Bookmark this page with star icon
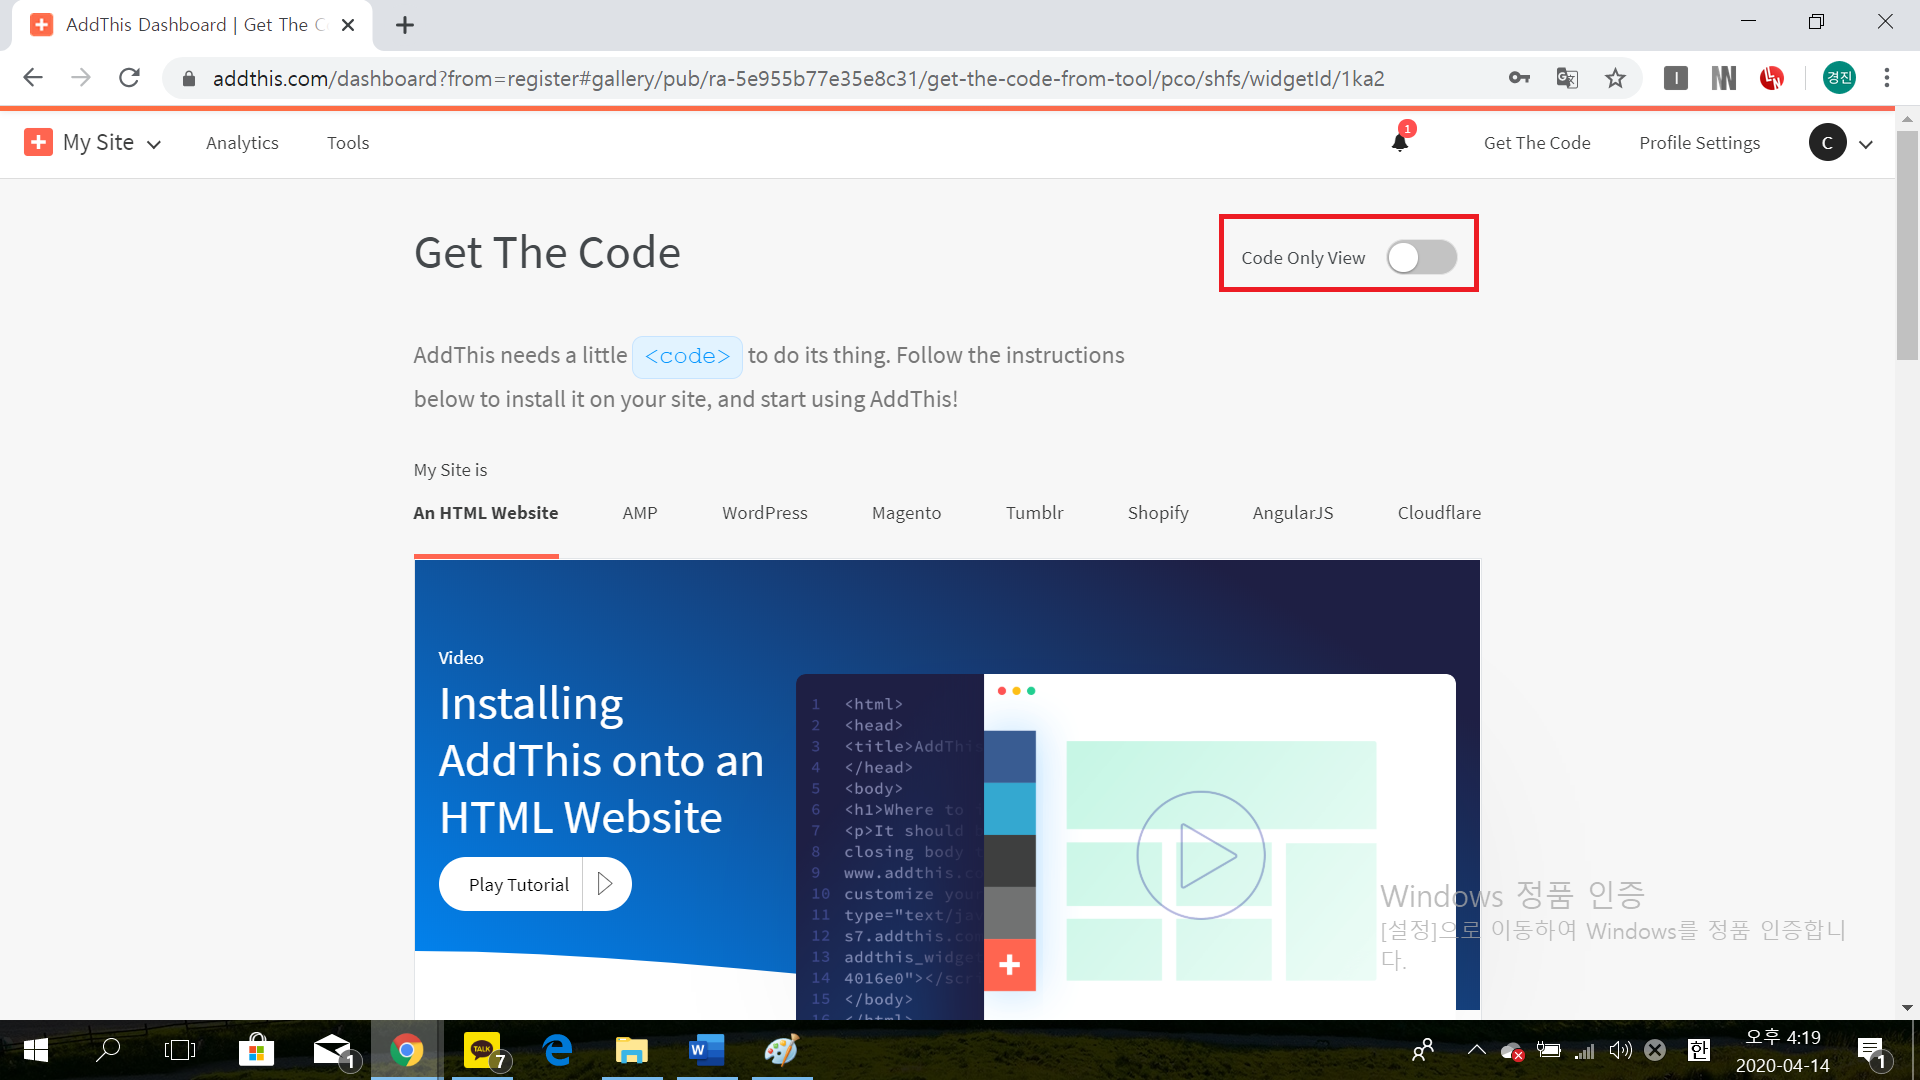The height and width of the screenshot is (1080, 1920). pos(1615,78)
